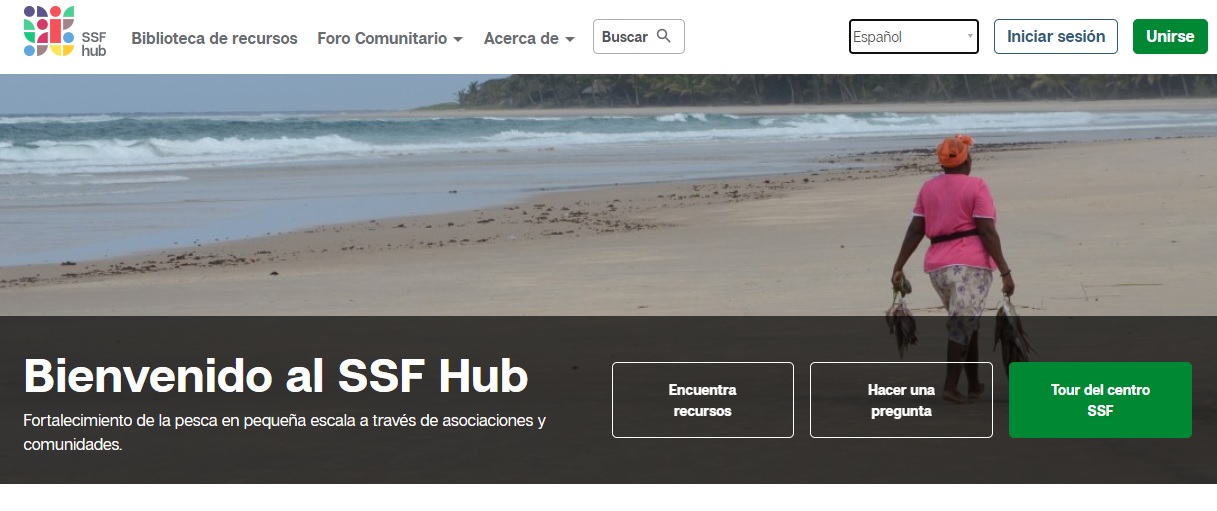The height and width of the screenshot is (511, 1217).
Task: Click the Bienvenido al SSF Hub heading
Action: click(276, 376)
